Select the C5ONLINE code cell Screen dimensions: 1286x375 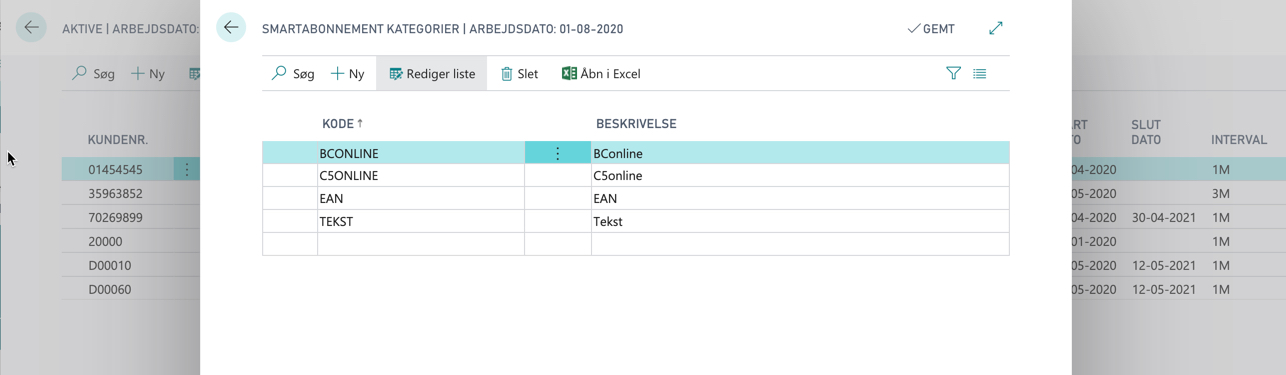point(421,175)
